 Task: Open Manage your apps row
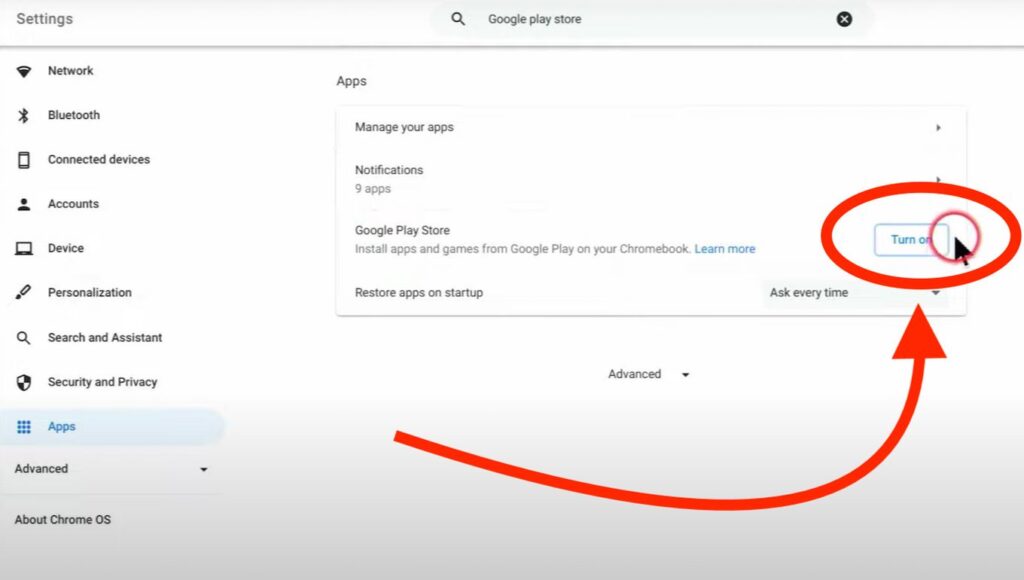click(650, 128)
